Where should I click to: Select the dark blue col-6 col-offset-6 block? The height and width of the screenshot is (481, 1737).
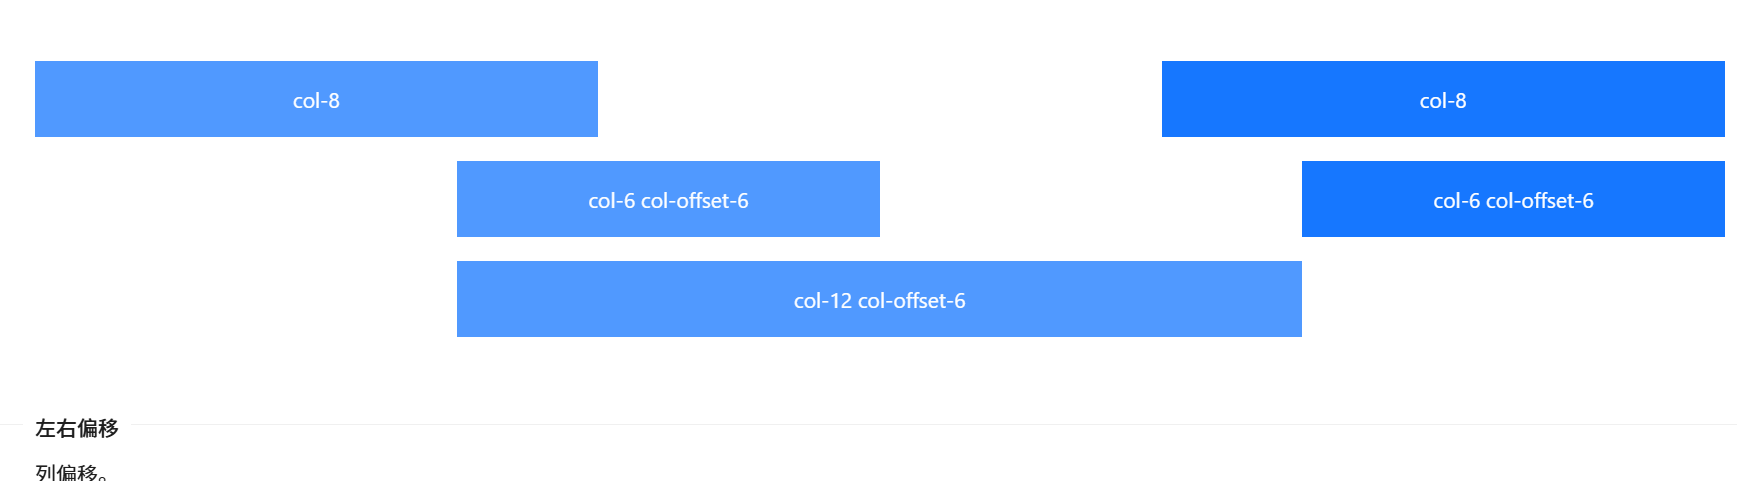tap(1513, 199)
